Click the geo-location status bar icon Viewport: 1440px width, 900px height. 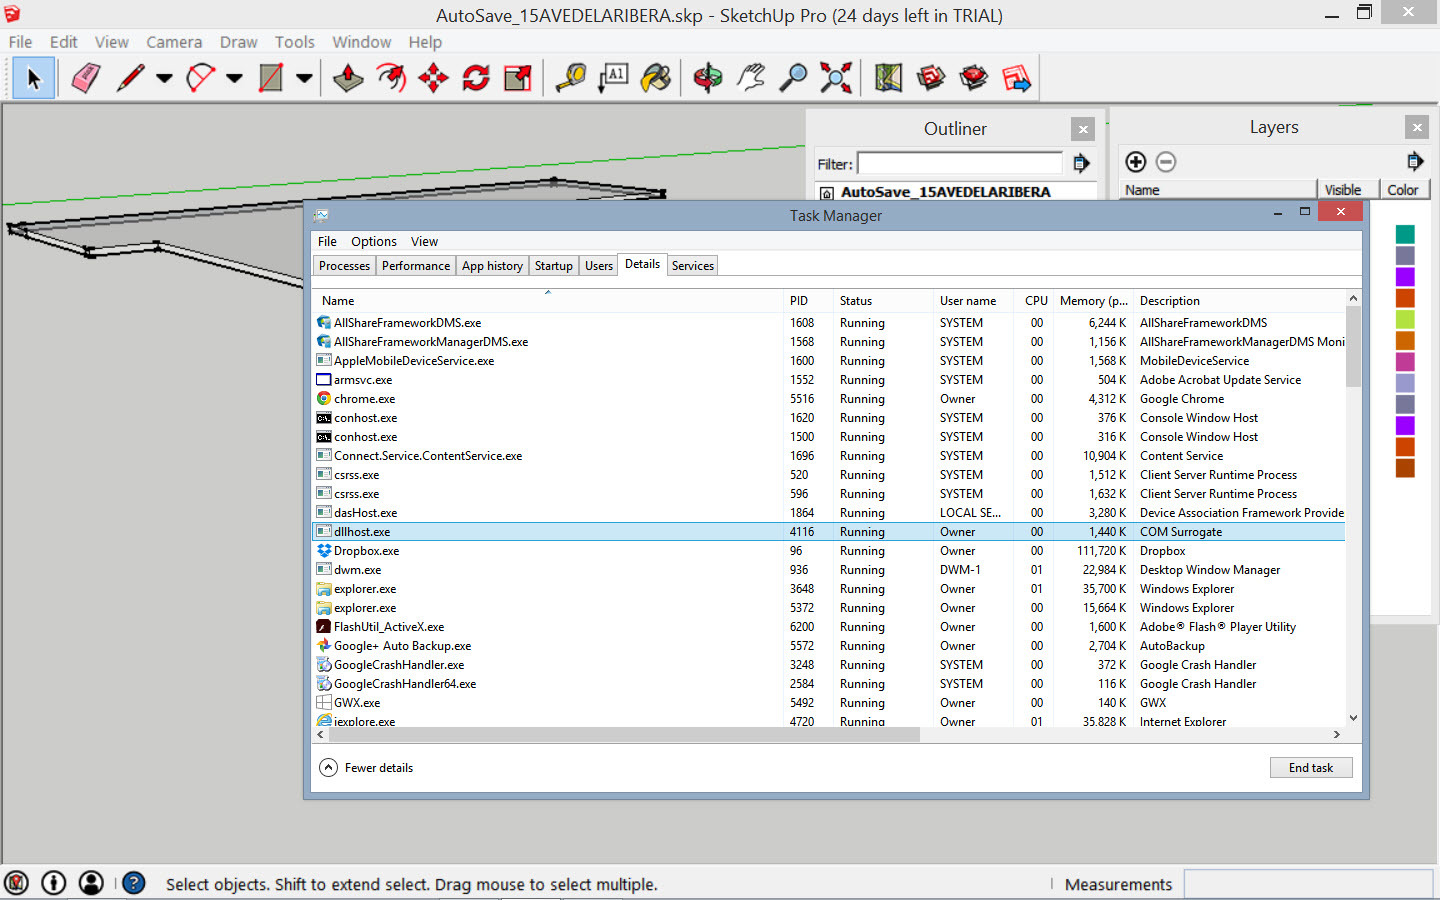(16, 883)
